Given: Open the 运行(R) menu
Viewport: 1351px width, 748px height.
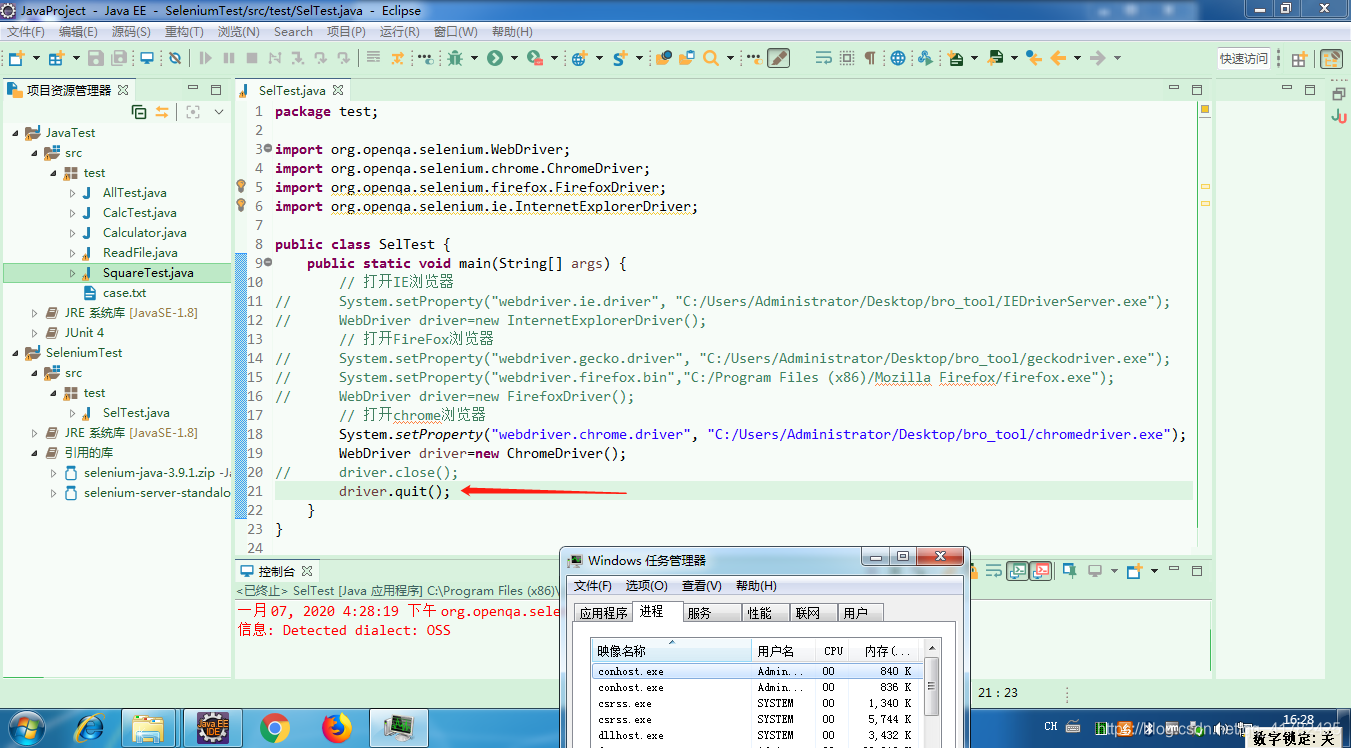Looking at the screenshot, I should (x=400, y=32).
